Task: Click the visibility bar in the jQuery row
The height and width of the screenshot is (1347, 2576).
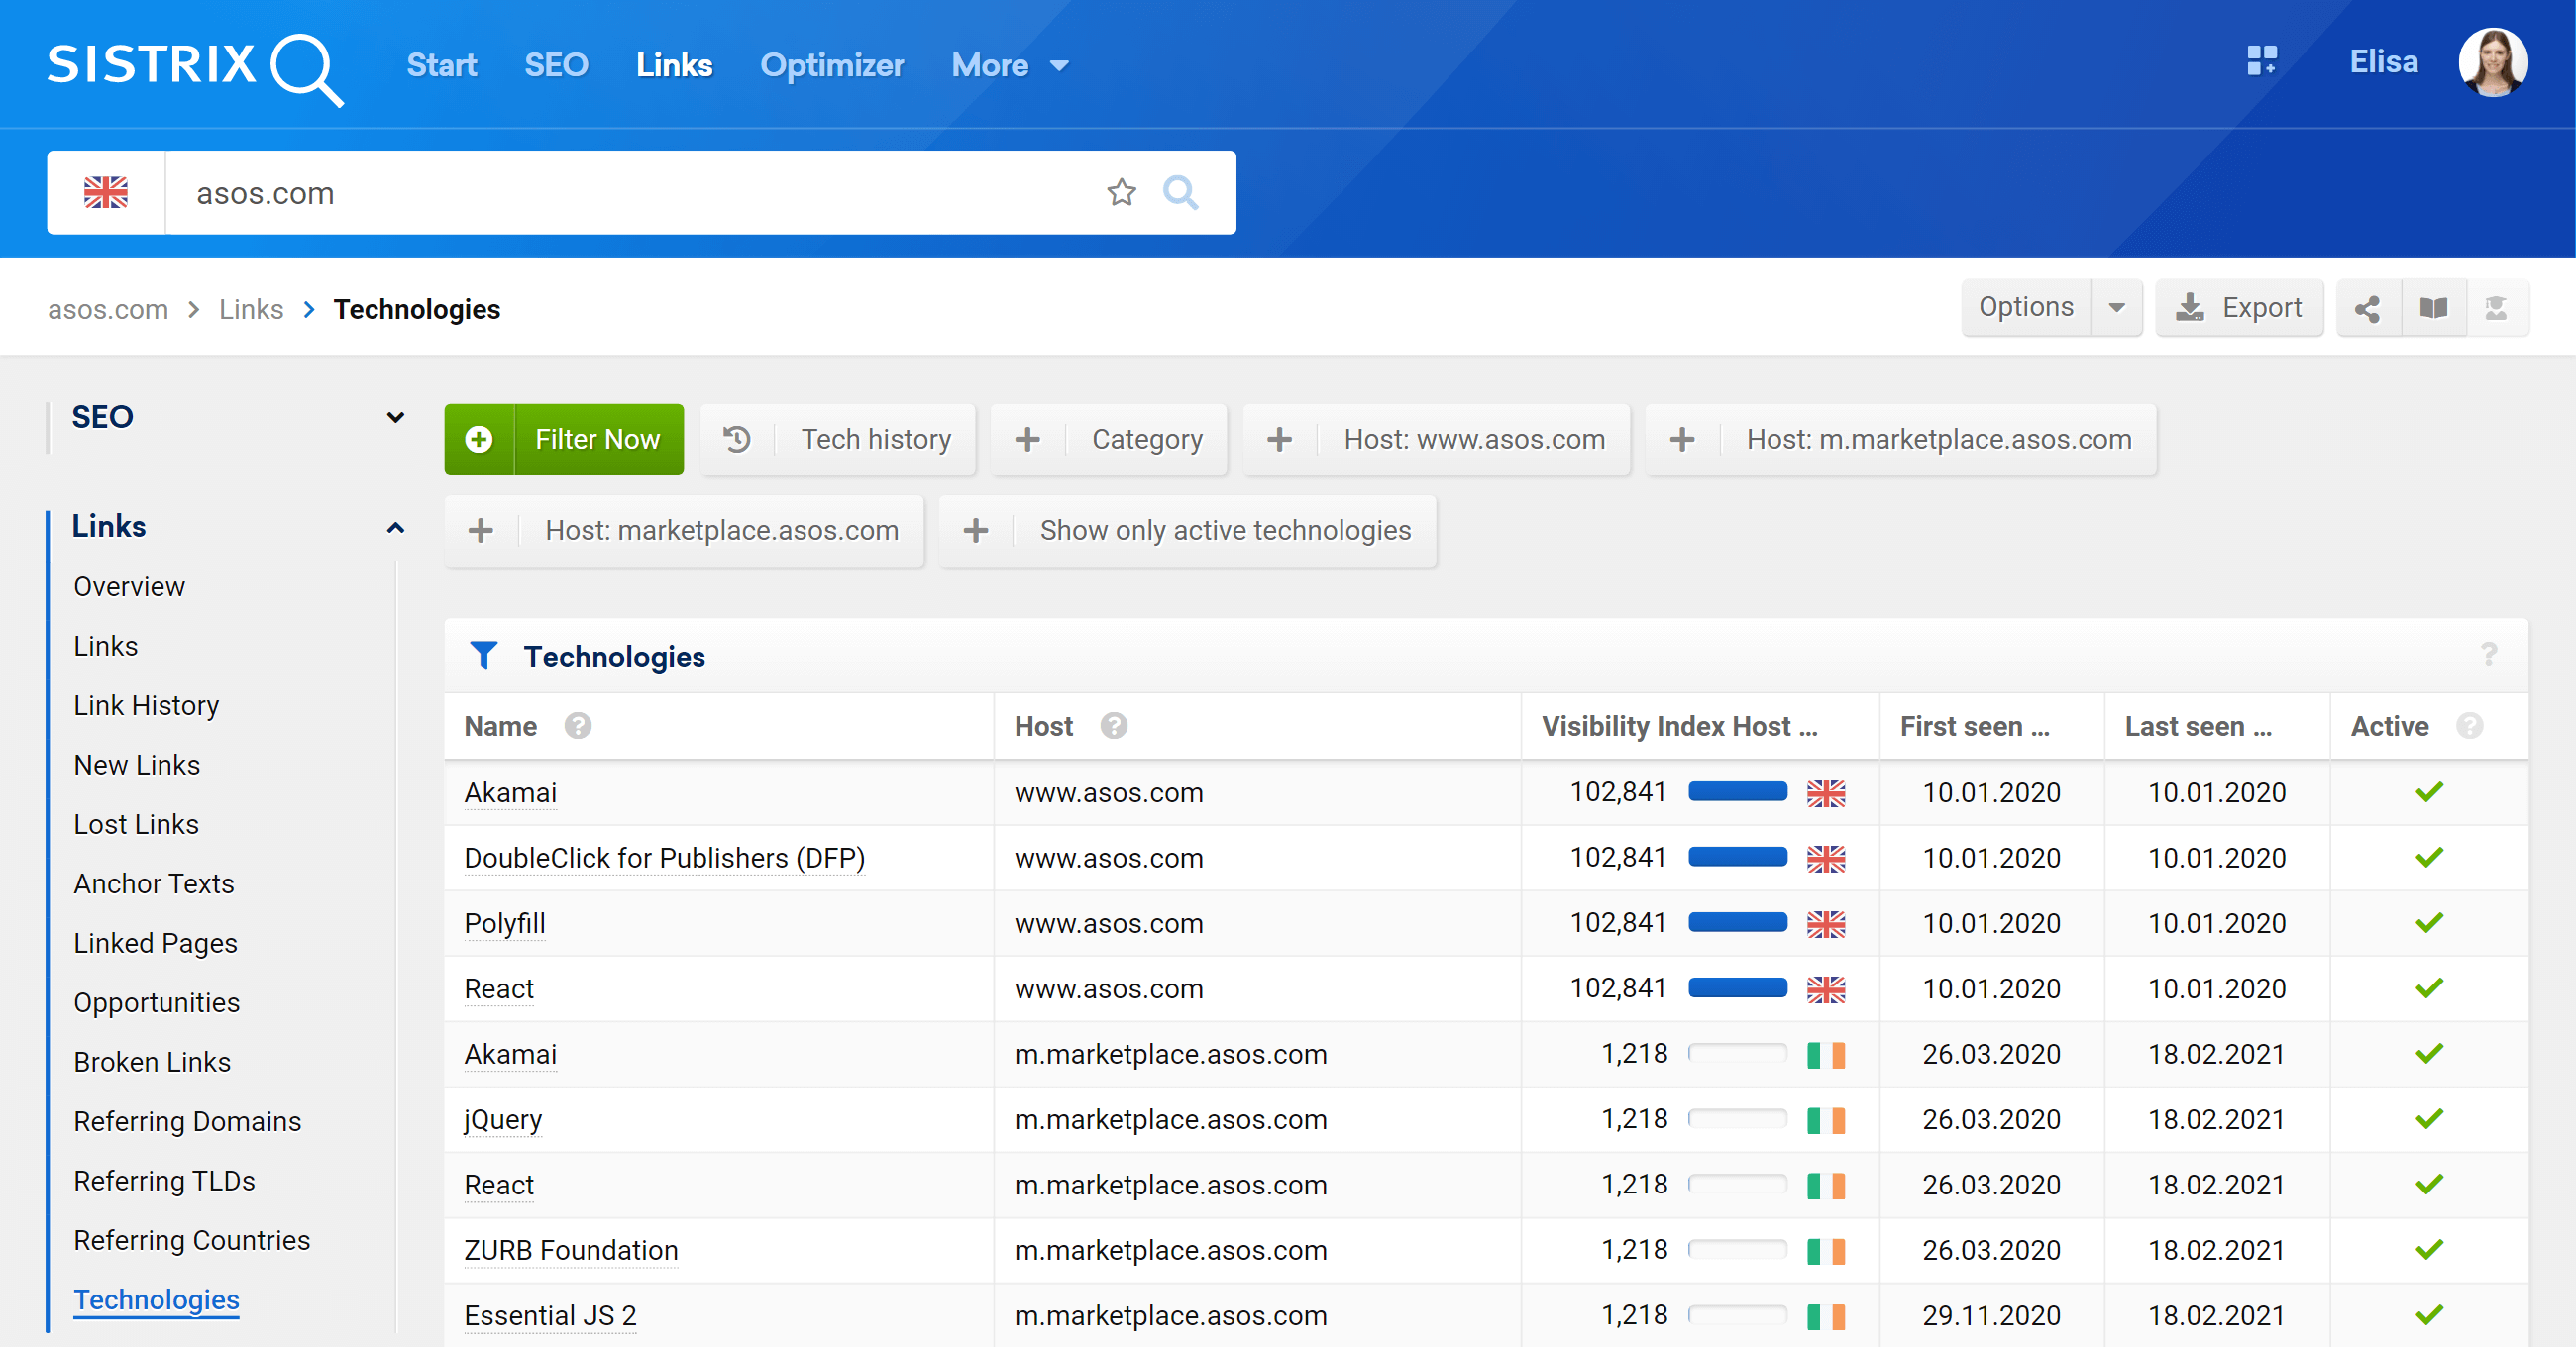Action: [1738, 1119]
